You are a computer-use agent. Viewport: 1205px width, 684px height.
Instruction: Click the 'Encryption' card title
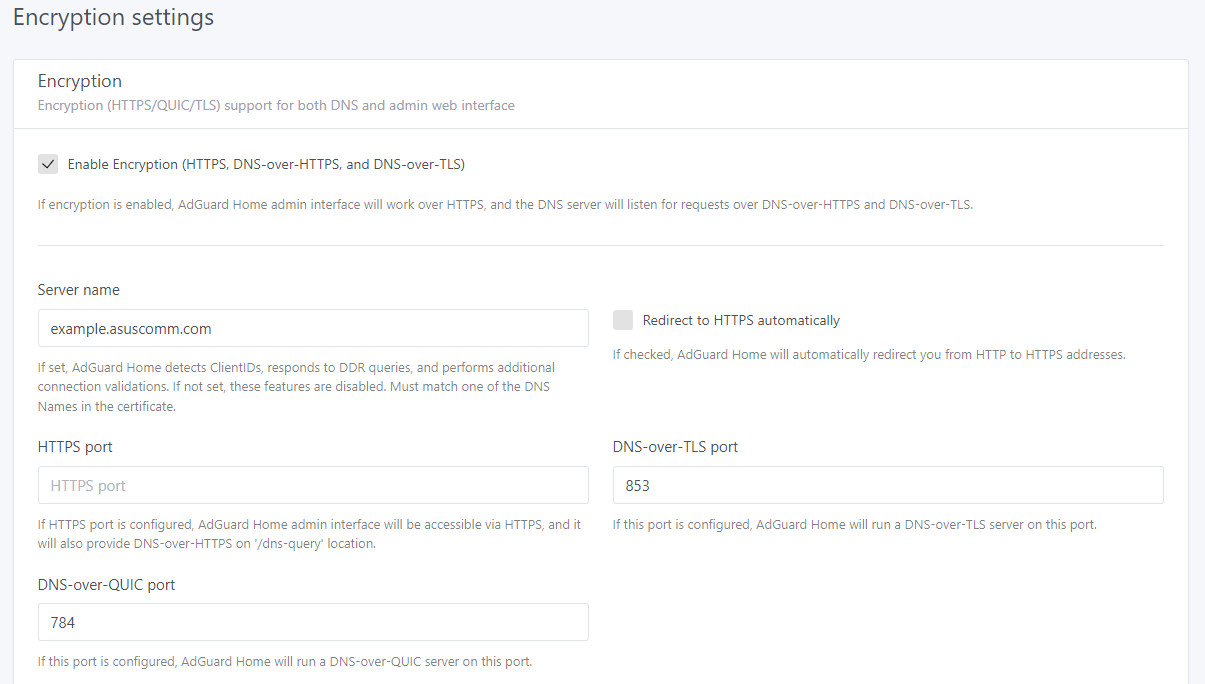80,81
